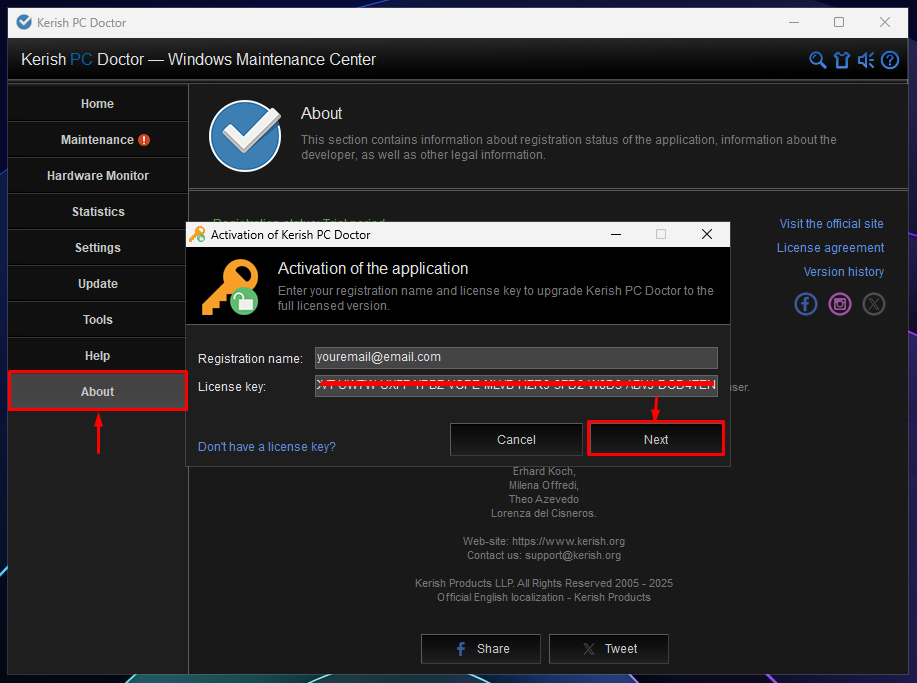Click the License key field

(516, 386)
